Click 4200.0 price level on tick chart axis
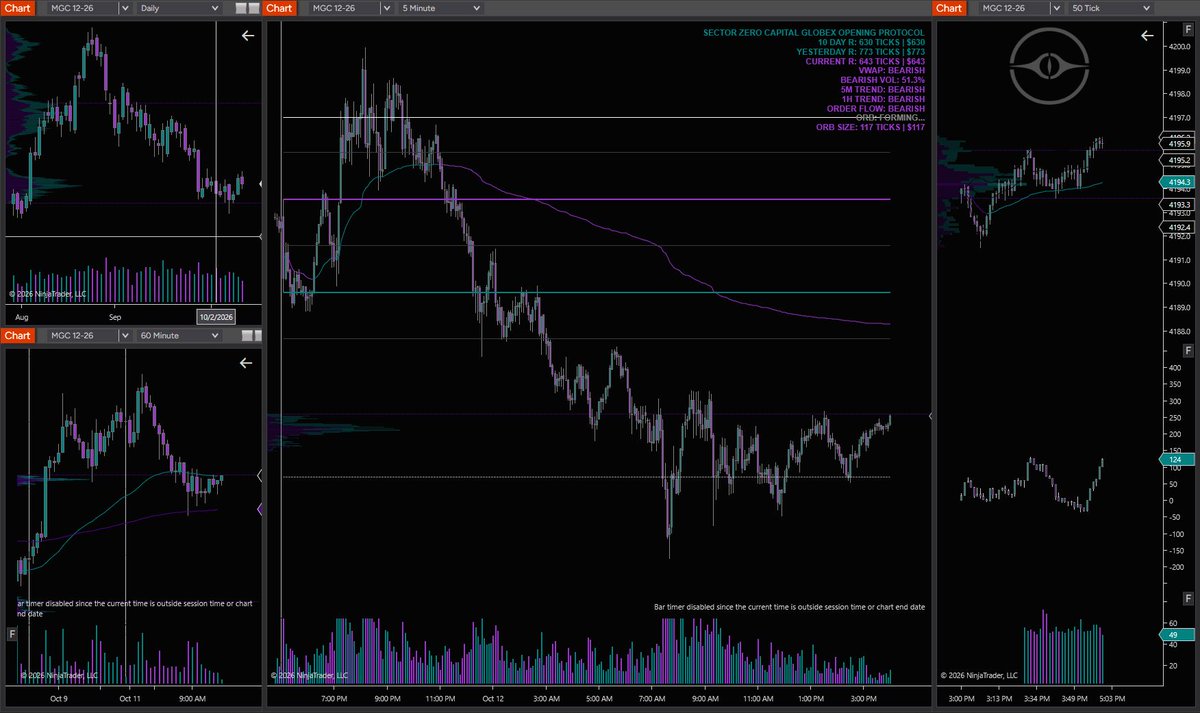This screenshot has height=713, width=1200. tap(1178, 46)
